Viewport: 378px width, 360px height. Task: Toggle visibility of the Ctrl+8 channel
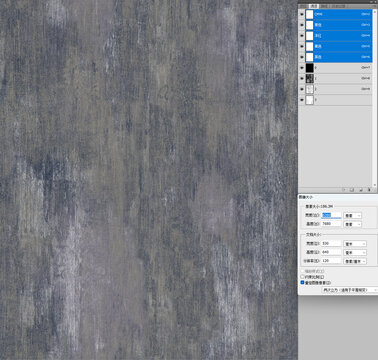(302, 78)
